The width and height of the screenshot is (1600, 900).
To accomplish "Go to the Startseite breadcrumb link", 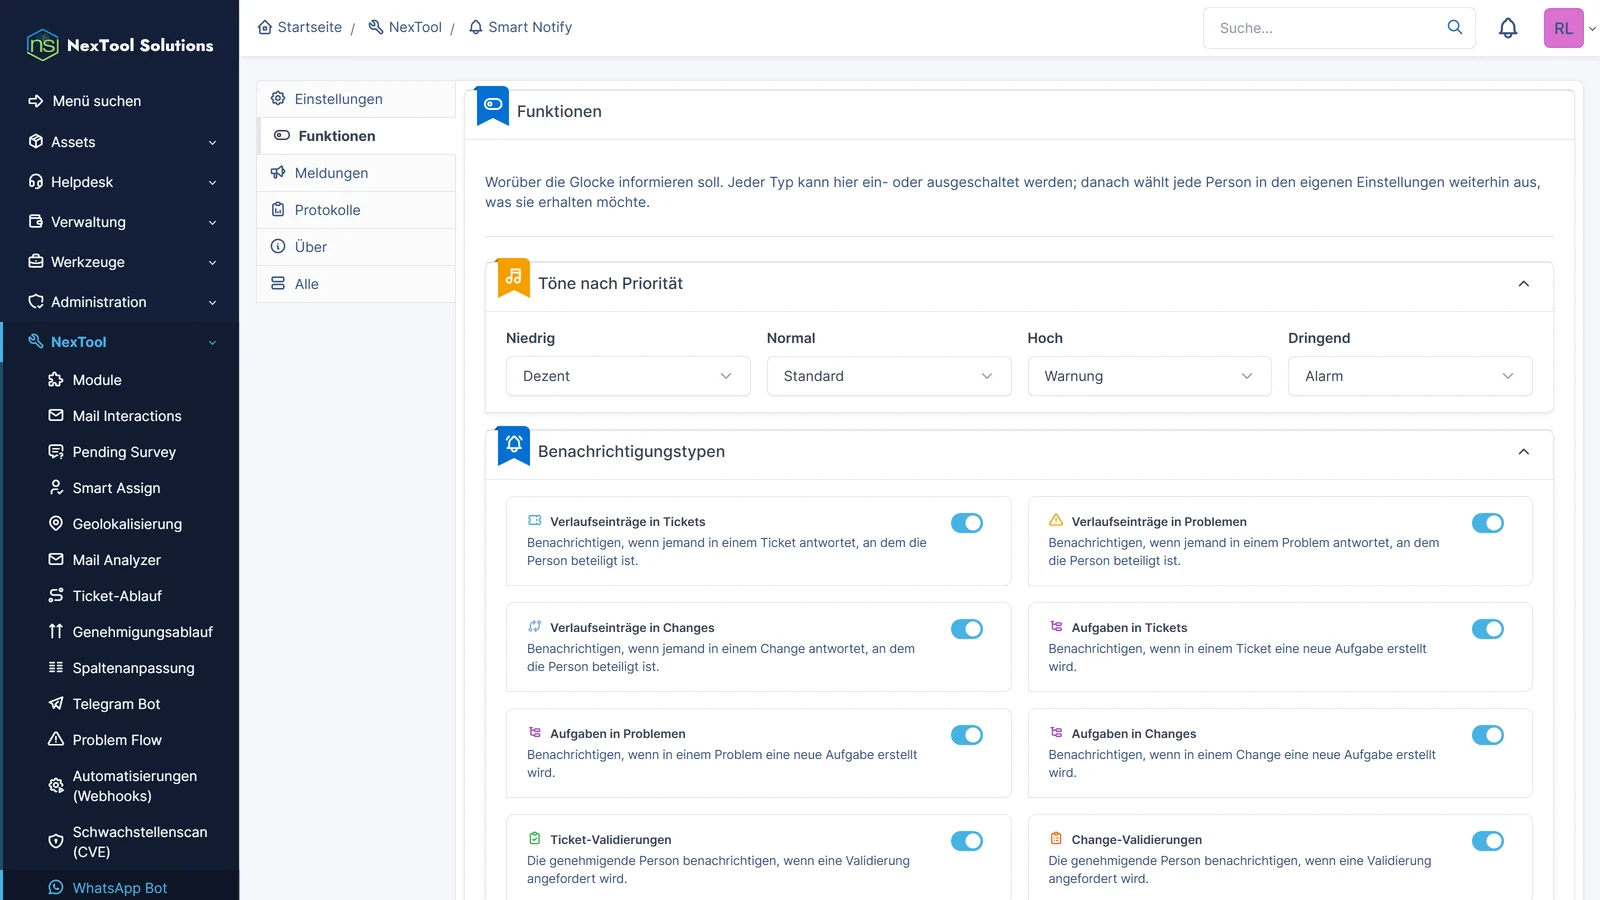I will [300, 27].
